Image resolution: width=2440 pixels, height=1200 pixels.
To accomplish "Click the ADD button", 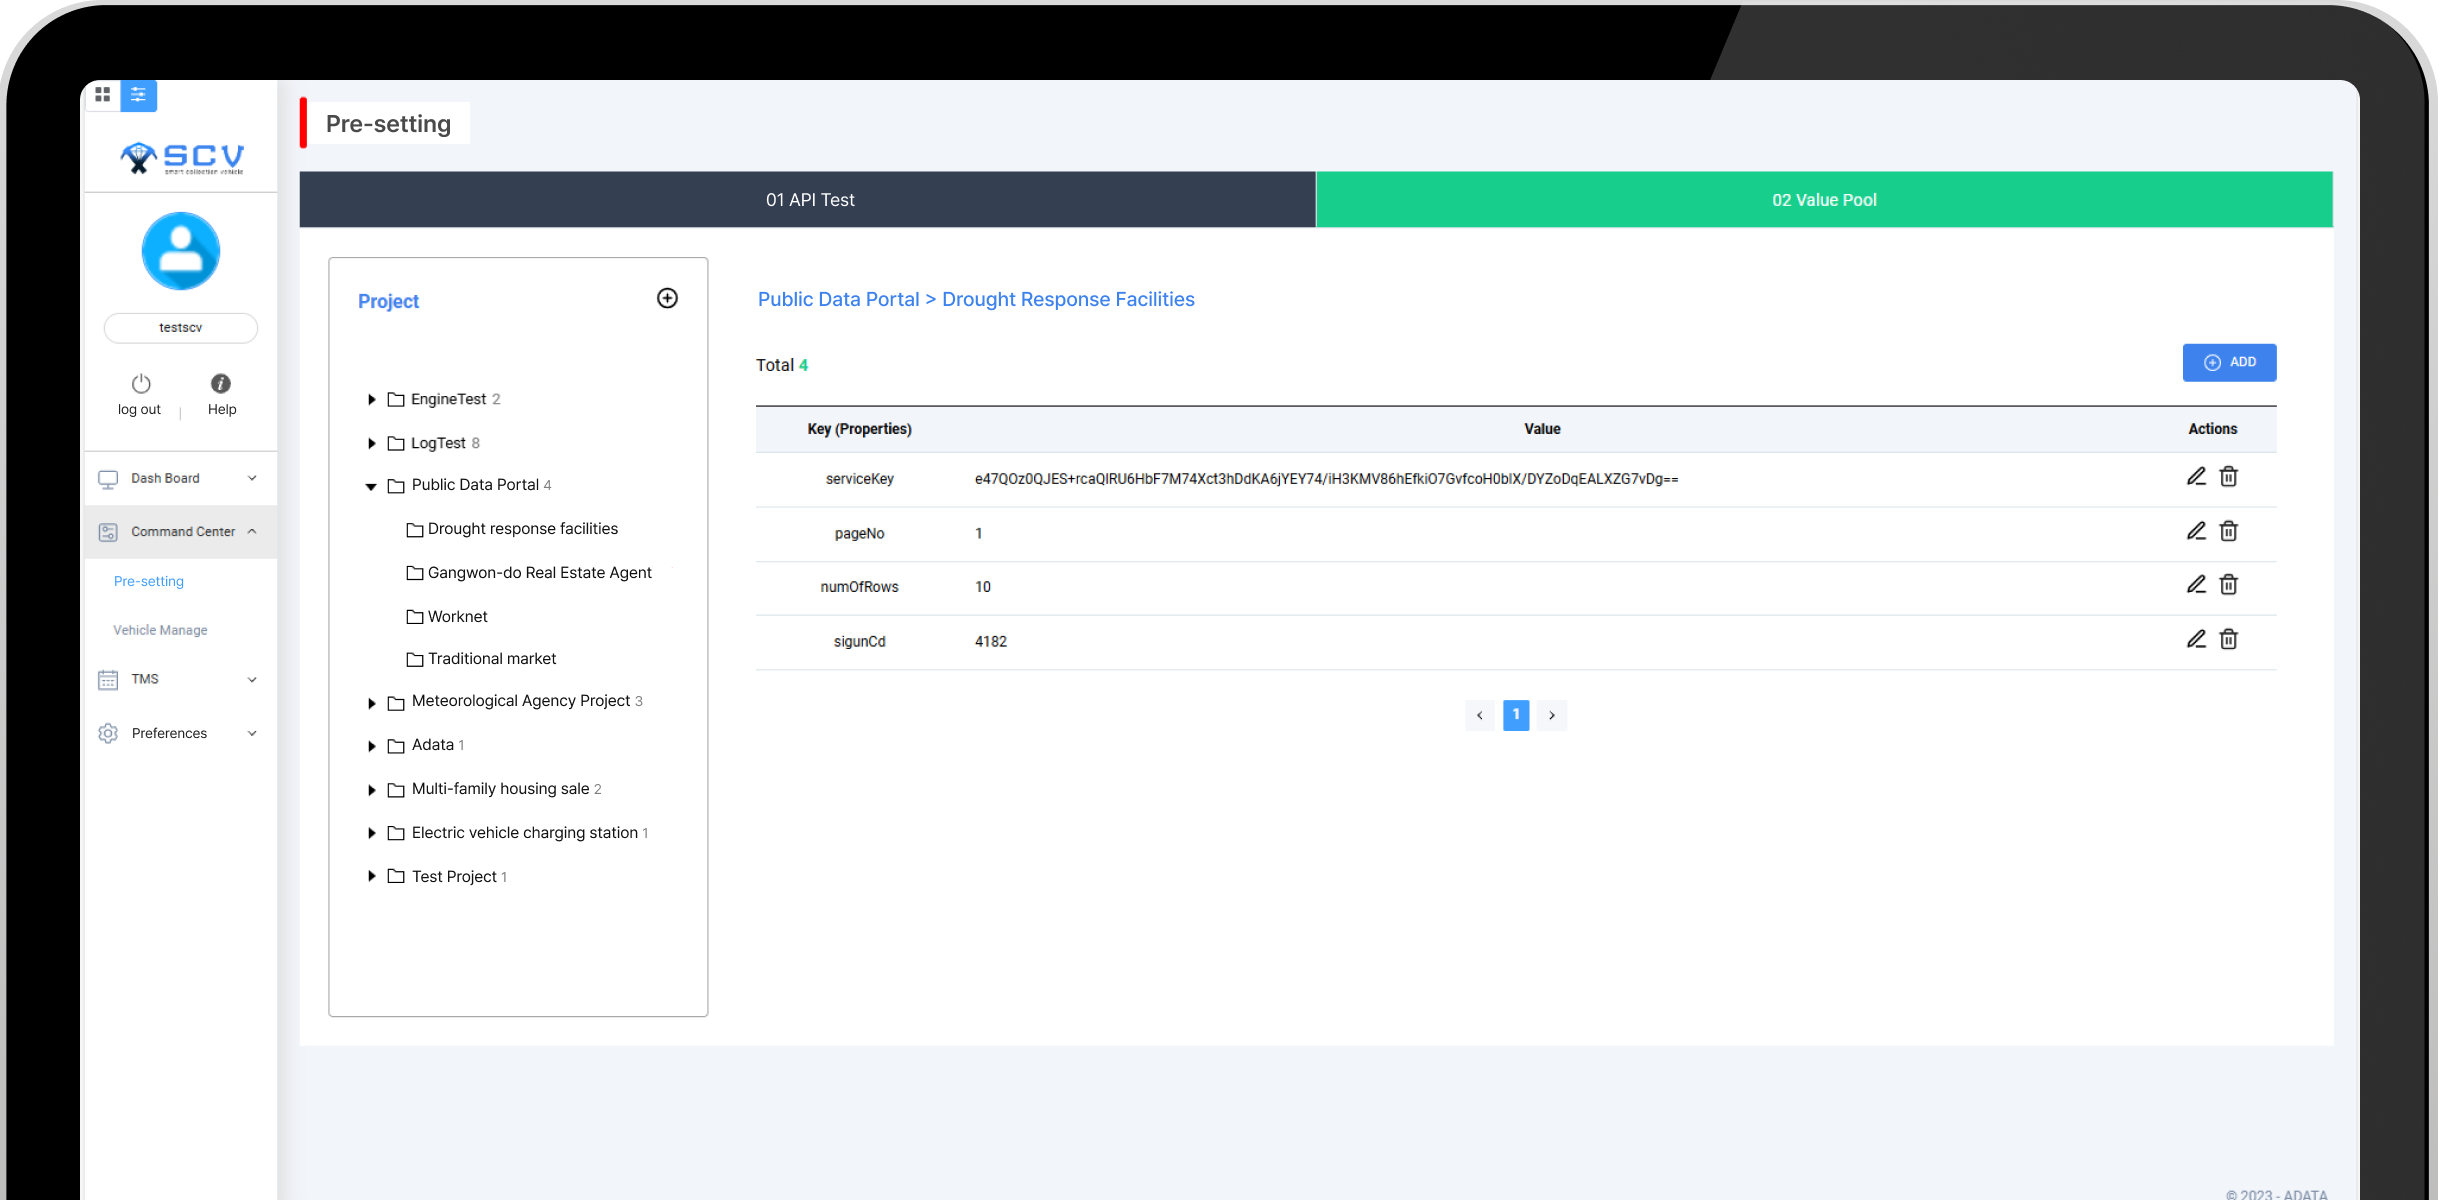I will pyautogui.click(x=2229, y=363).
